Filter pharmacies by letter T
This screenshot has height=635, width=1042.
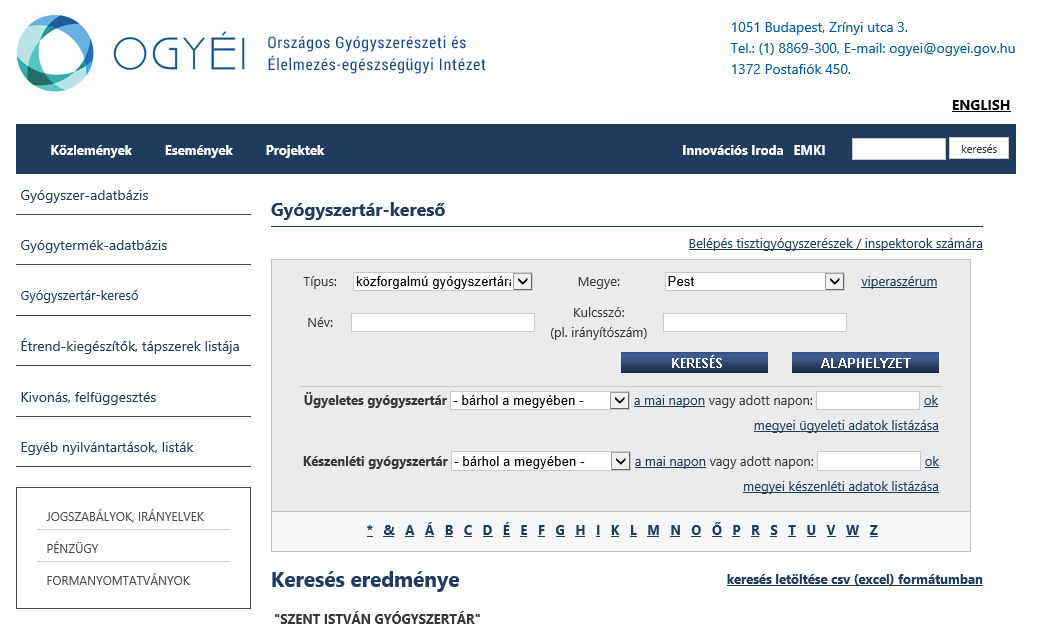click(792, 530)
